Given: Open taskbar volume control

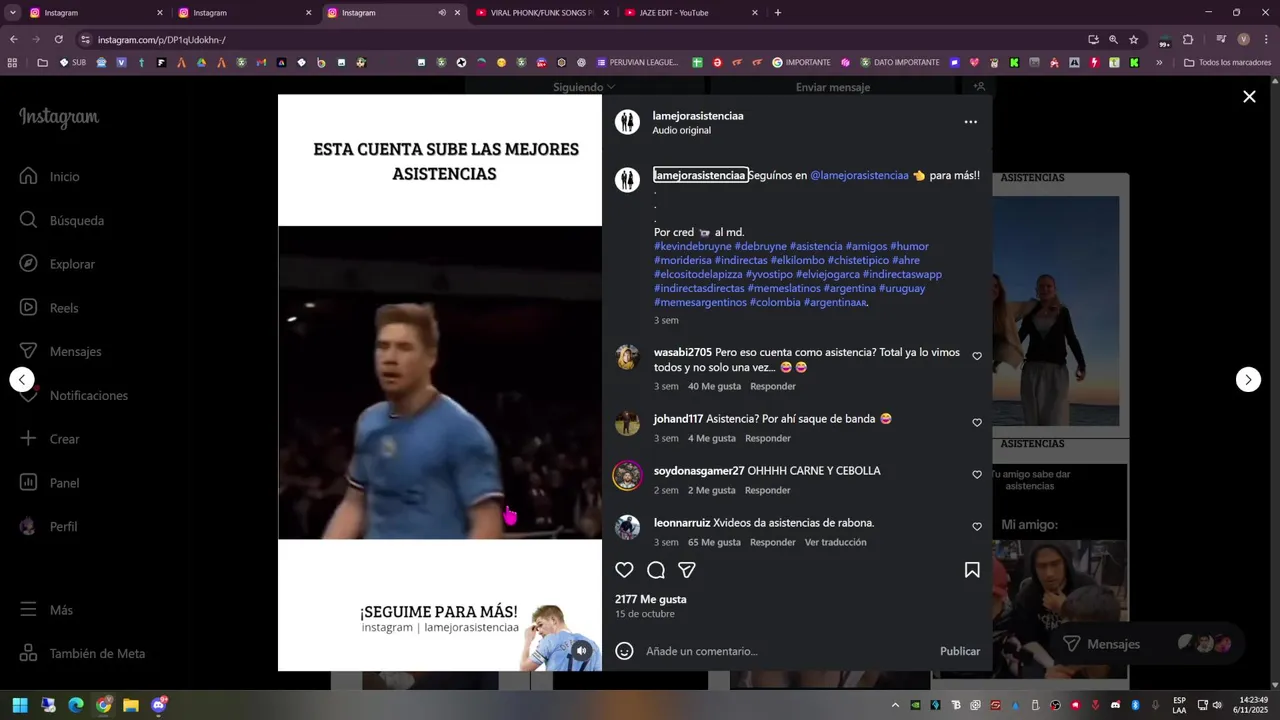Looking at the screenshot, I should (1217, 705).
